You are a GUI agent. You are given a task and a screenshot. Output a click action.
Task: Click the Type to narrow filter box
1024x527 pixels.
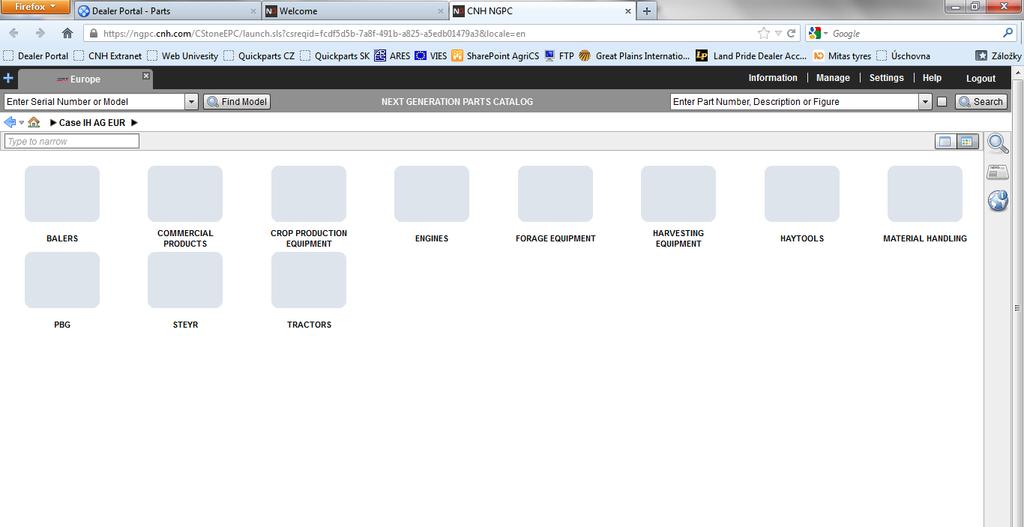(x=72, y=141)
